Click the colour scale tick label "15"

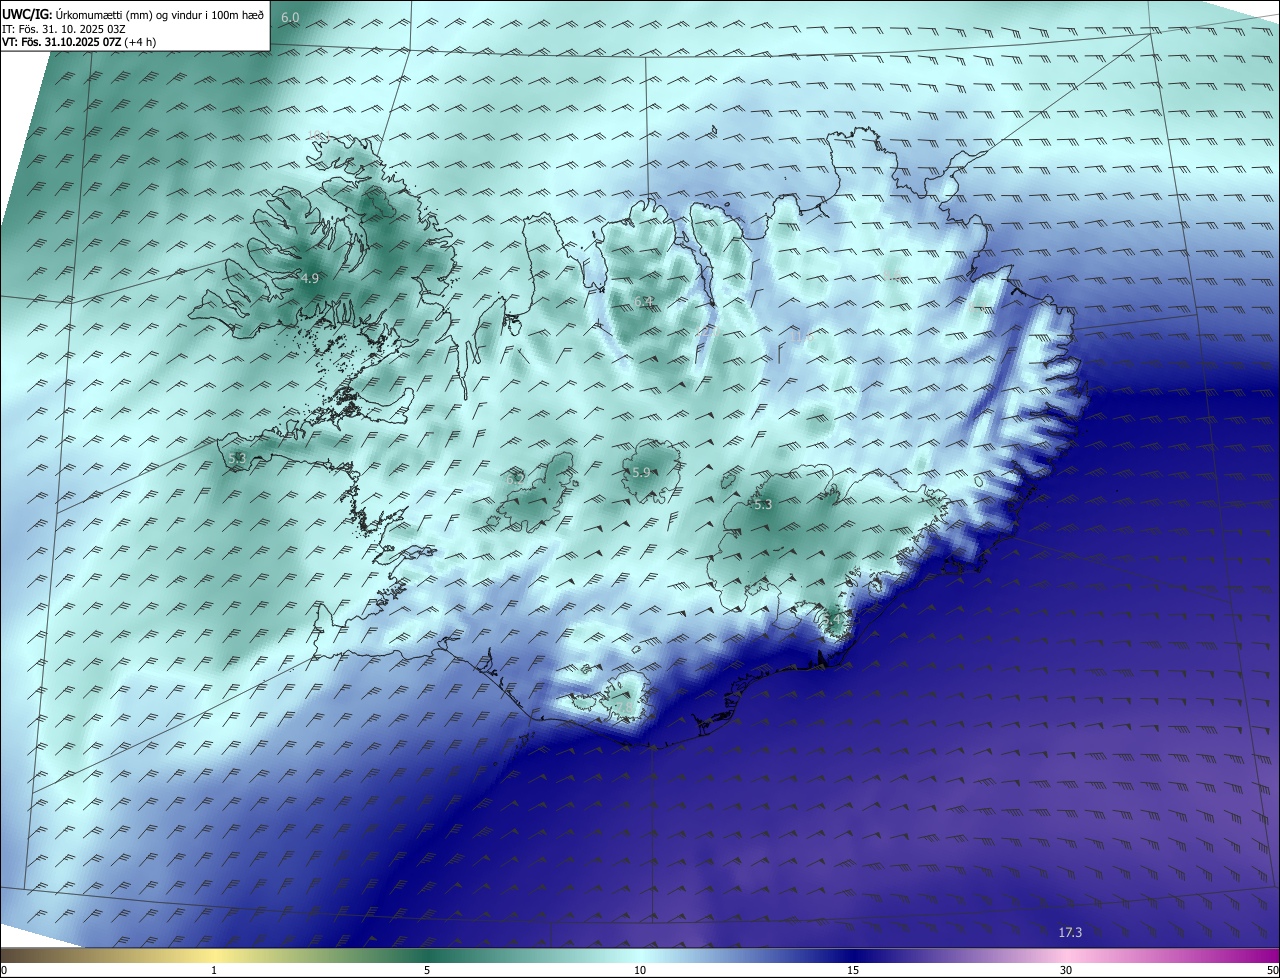point(853,970)
